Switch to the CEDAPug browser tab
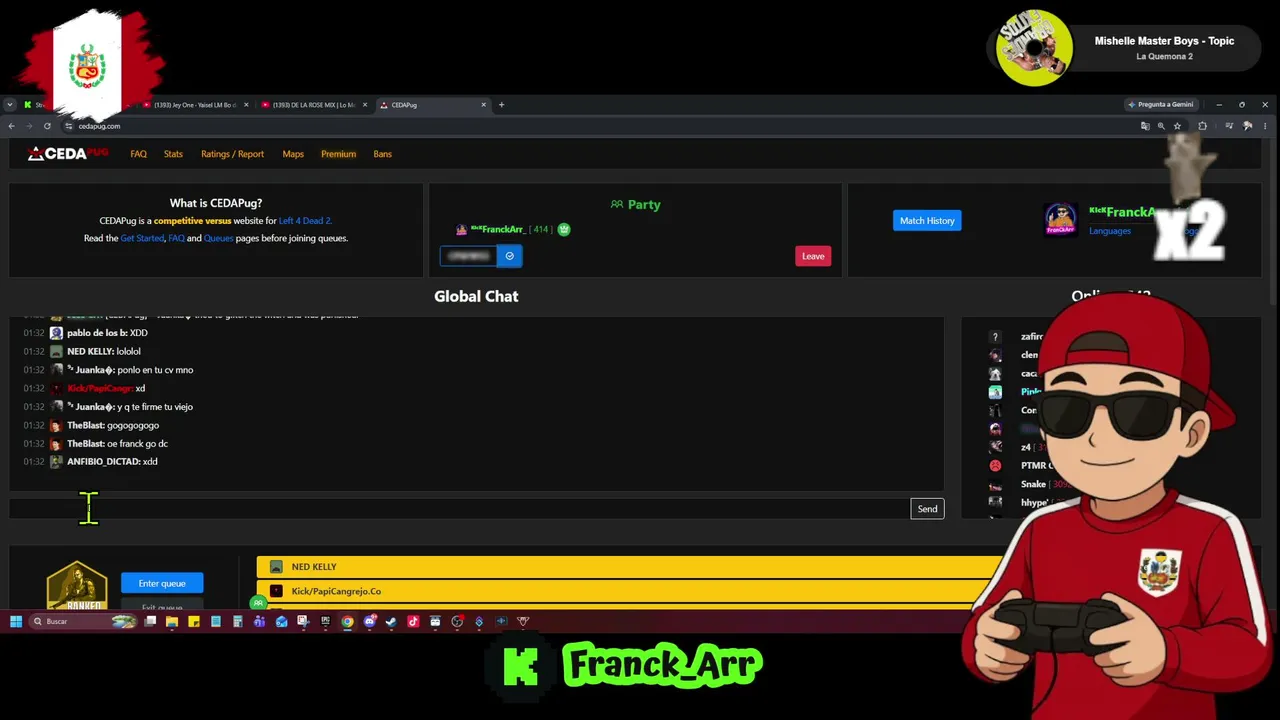This screenshot has width=1280, height=720. pos(434,105)
